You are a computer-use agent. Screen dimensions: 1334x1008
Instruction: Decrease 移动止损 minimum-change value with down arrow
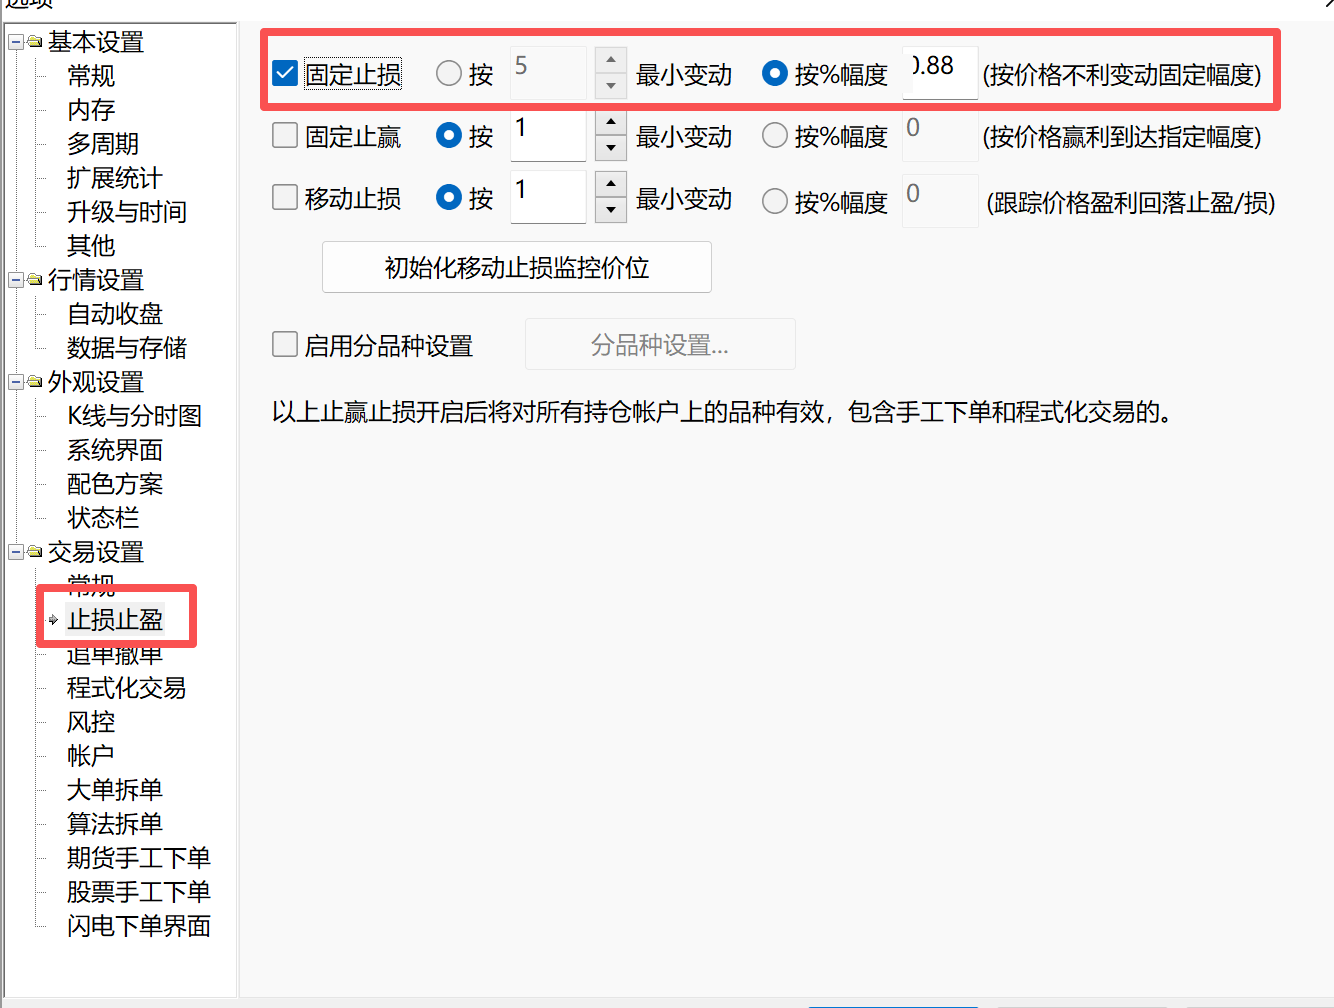(x=611, y=210)
